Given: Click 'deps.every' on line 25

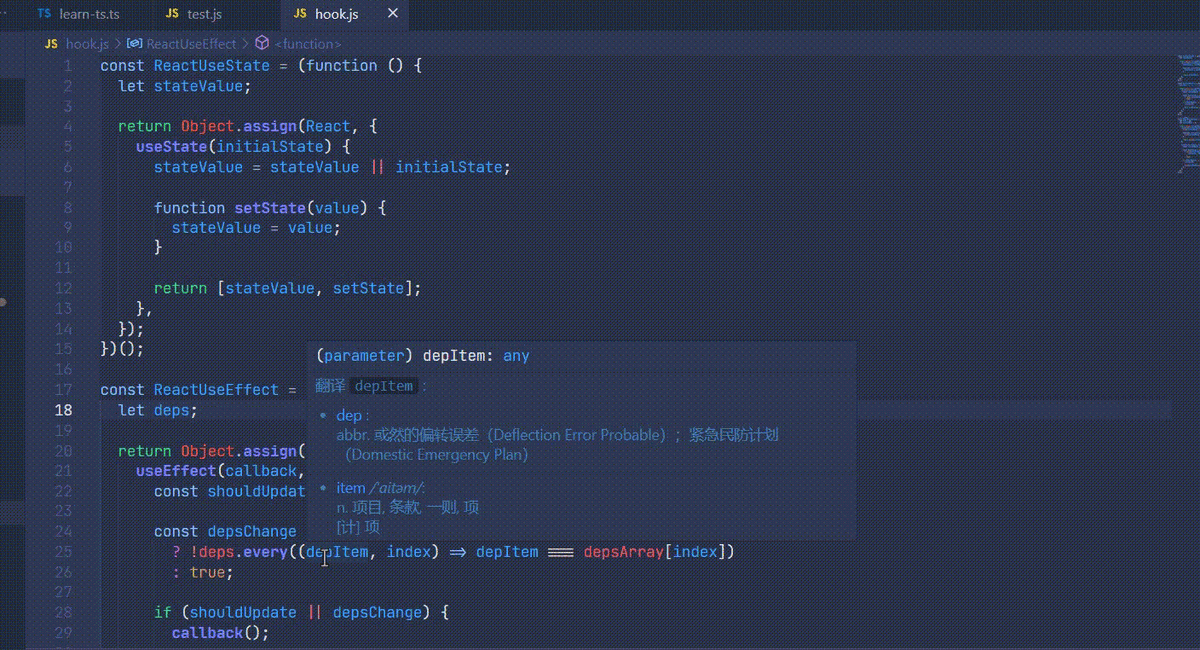Looking at the screenshot, I should (243, 552).
